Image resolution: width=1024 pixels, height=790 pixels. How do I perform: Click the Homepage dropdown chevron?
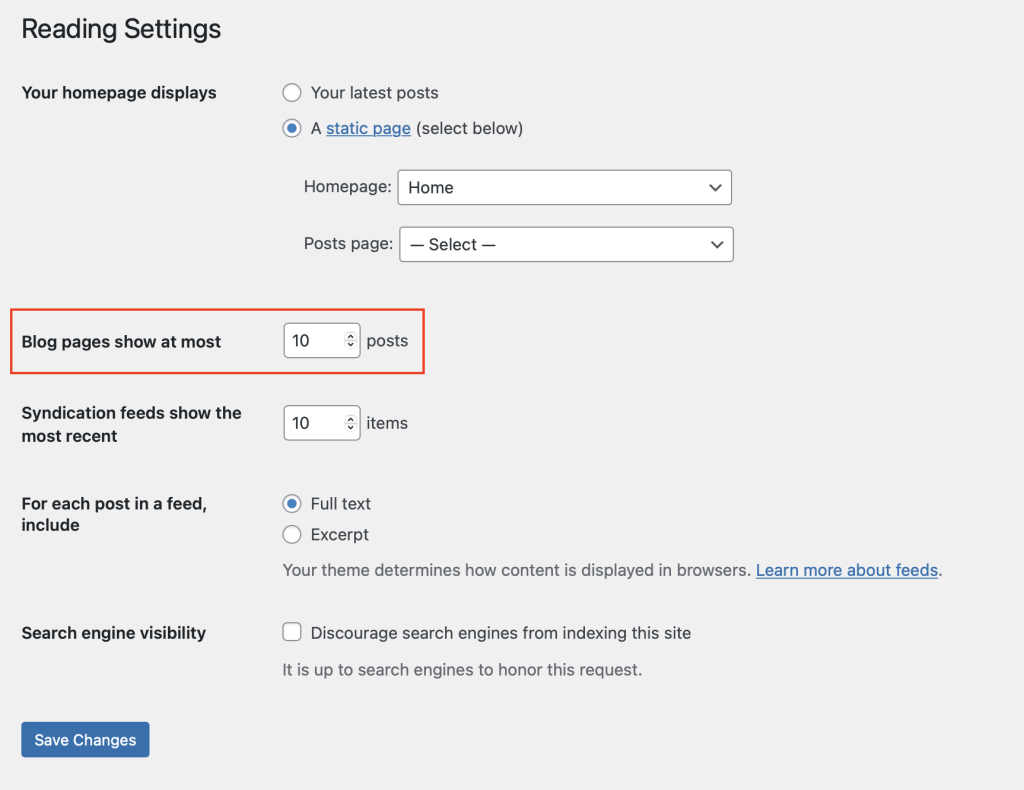pos(715,187)
